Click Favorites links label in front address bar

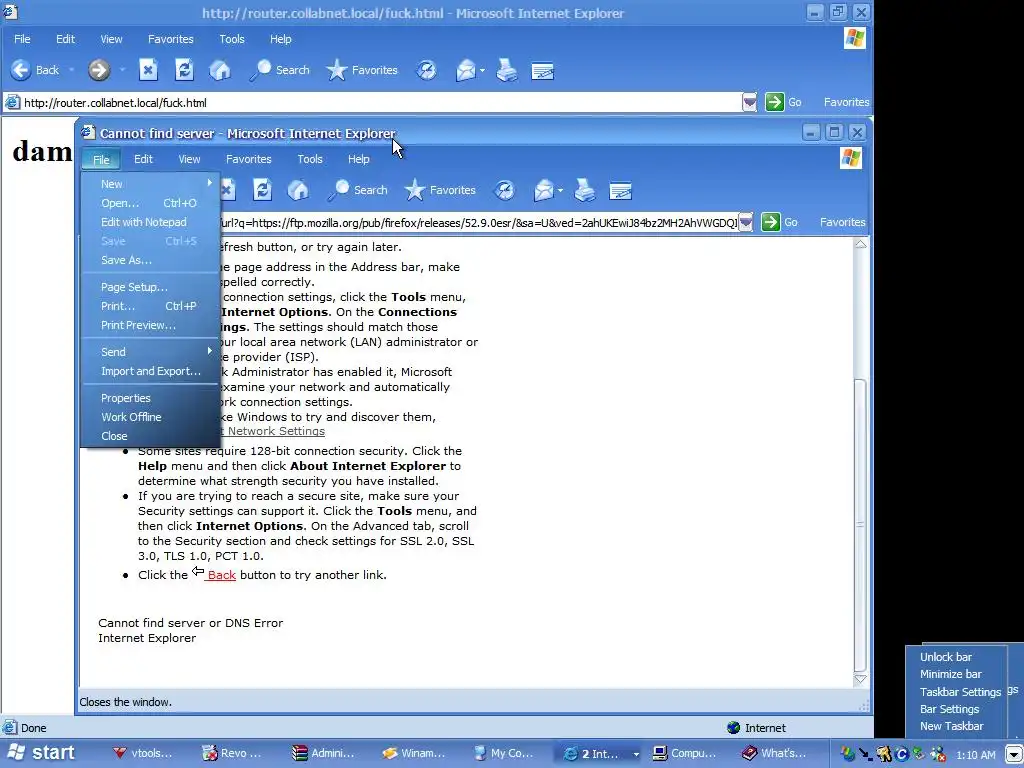(842, 222)
